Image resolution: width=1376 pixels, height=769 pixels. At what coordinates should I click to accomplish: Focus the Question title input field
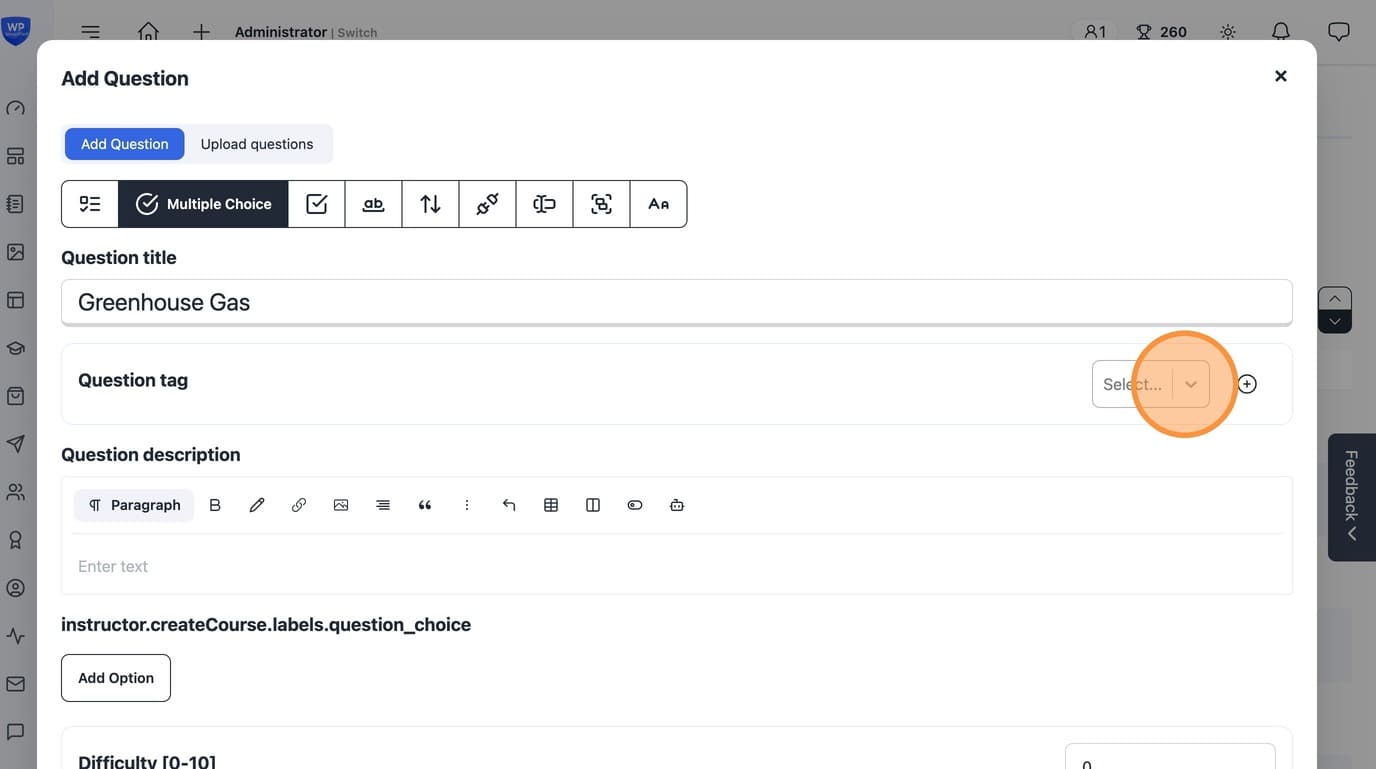click(677, 302)
